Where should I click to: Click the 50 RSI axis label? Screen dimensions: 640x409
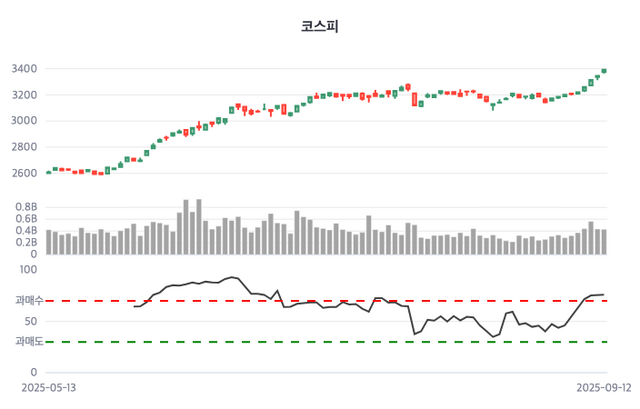click(x=31, y=321)
